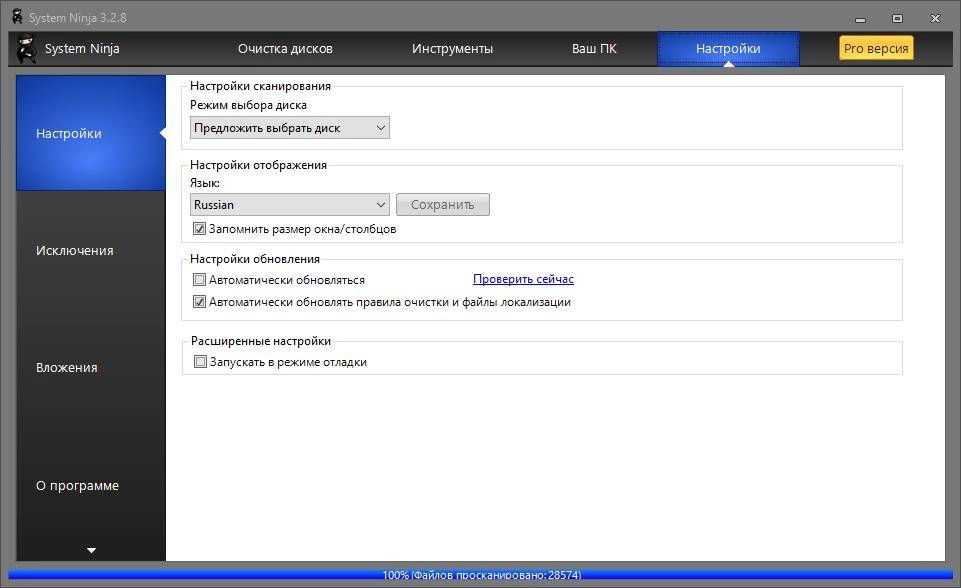This screenshot has width=961, height=588.
Task: Click the "Язык:" label
Action: point(205,183)
